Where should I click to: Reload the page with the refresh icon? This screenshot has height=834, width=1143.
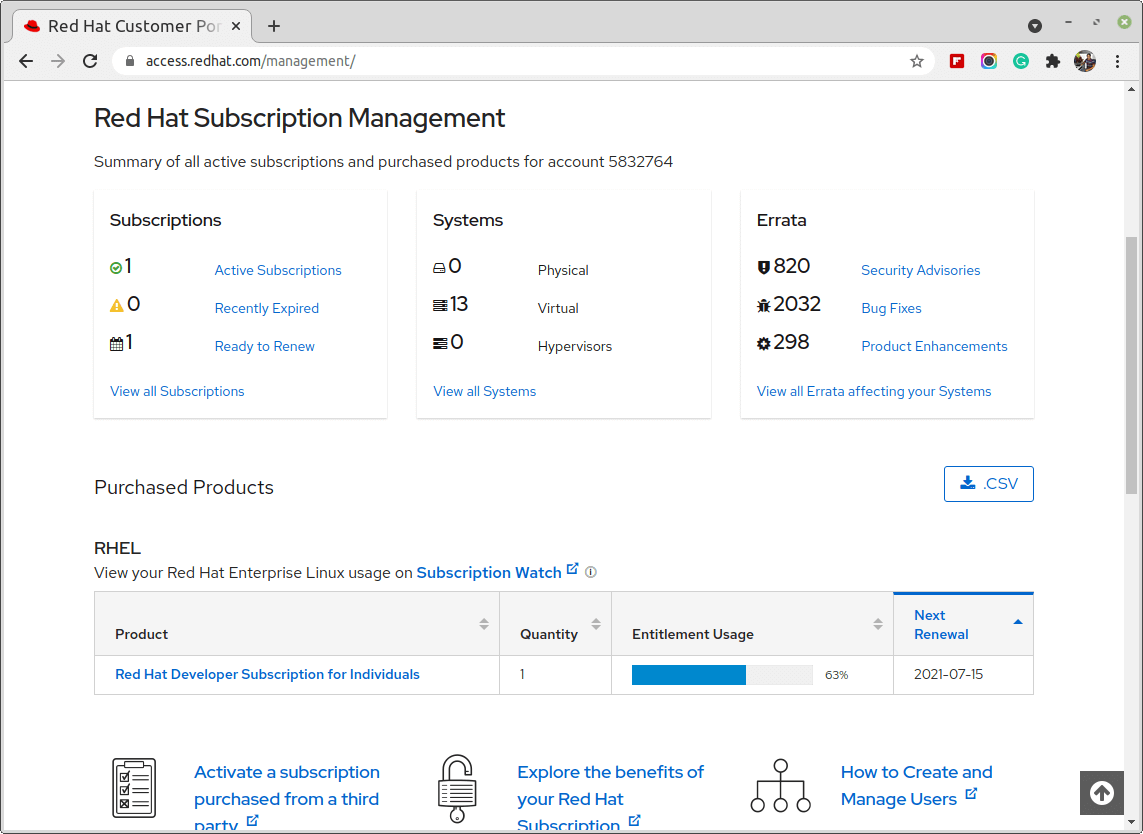(x=90, y=61)
